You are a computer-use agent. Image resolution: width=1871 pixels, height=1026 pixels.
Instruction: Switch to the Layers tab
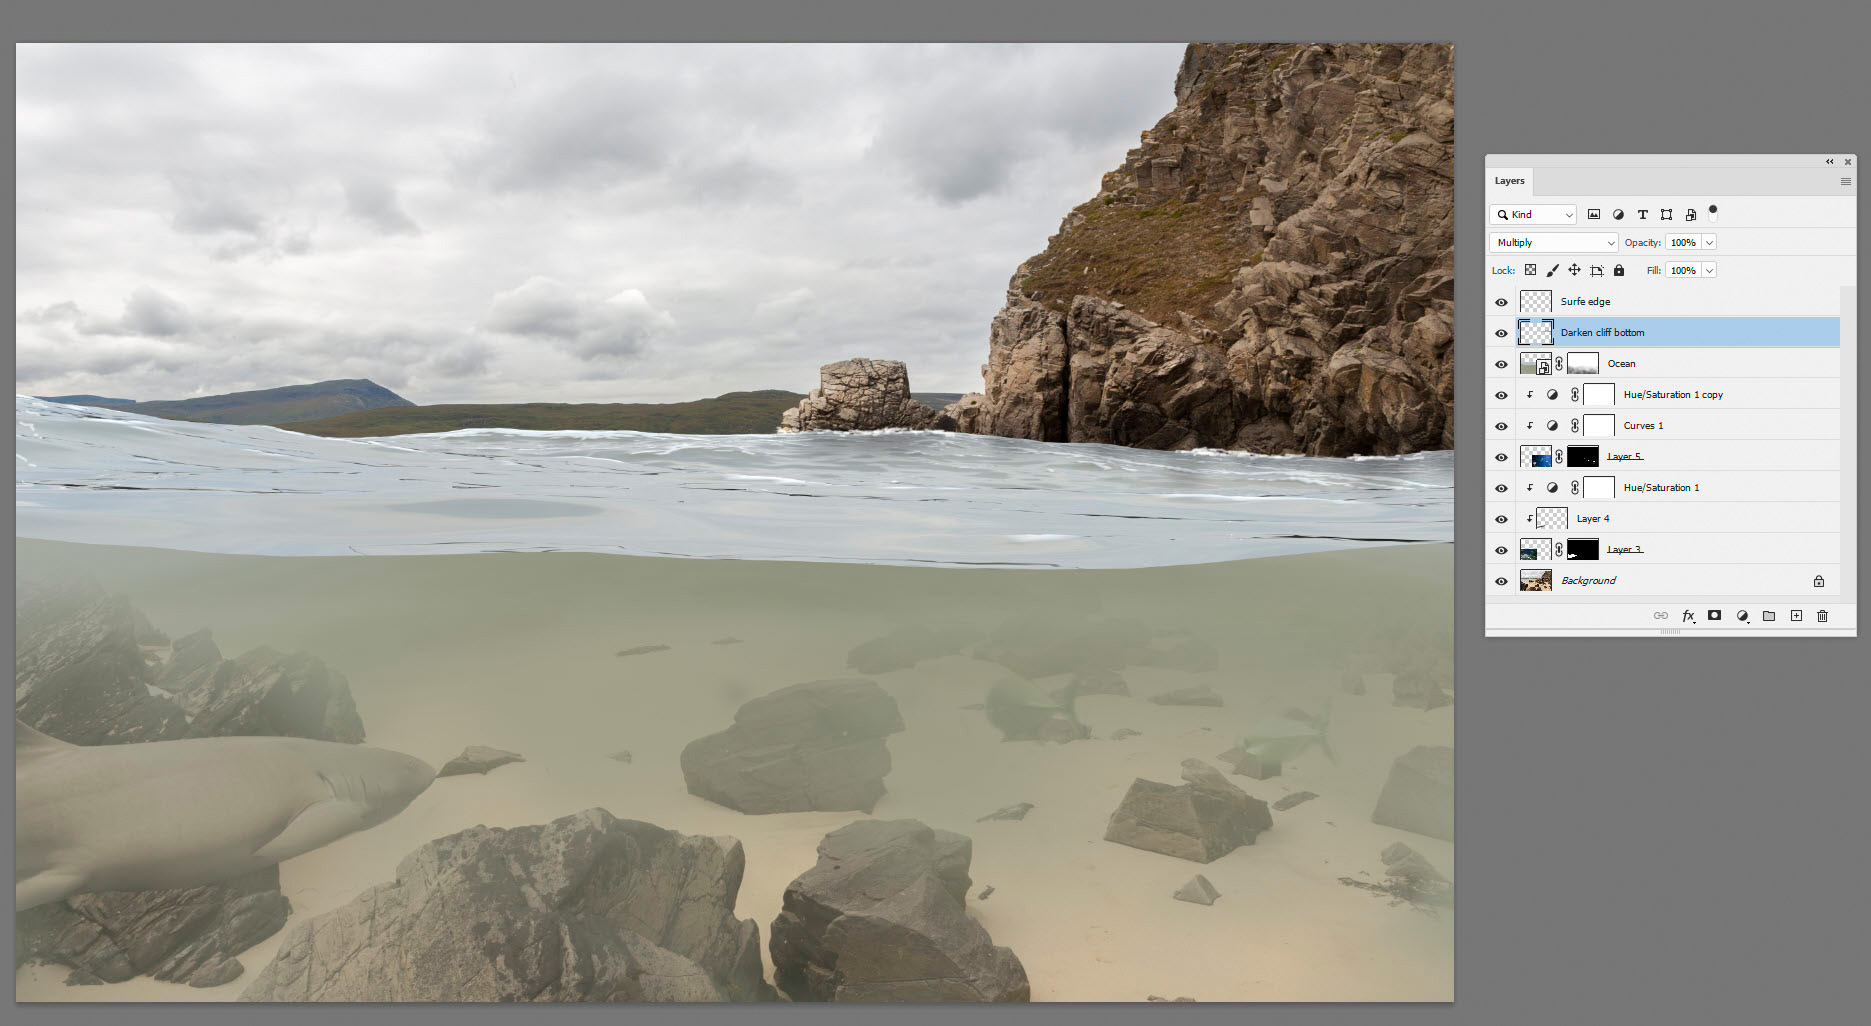[x=1510, y=181]
